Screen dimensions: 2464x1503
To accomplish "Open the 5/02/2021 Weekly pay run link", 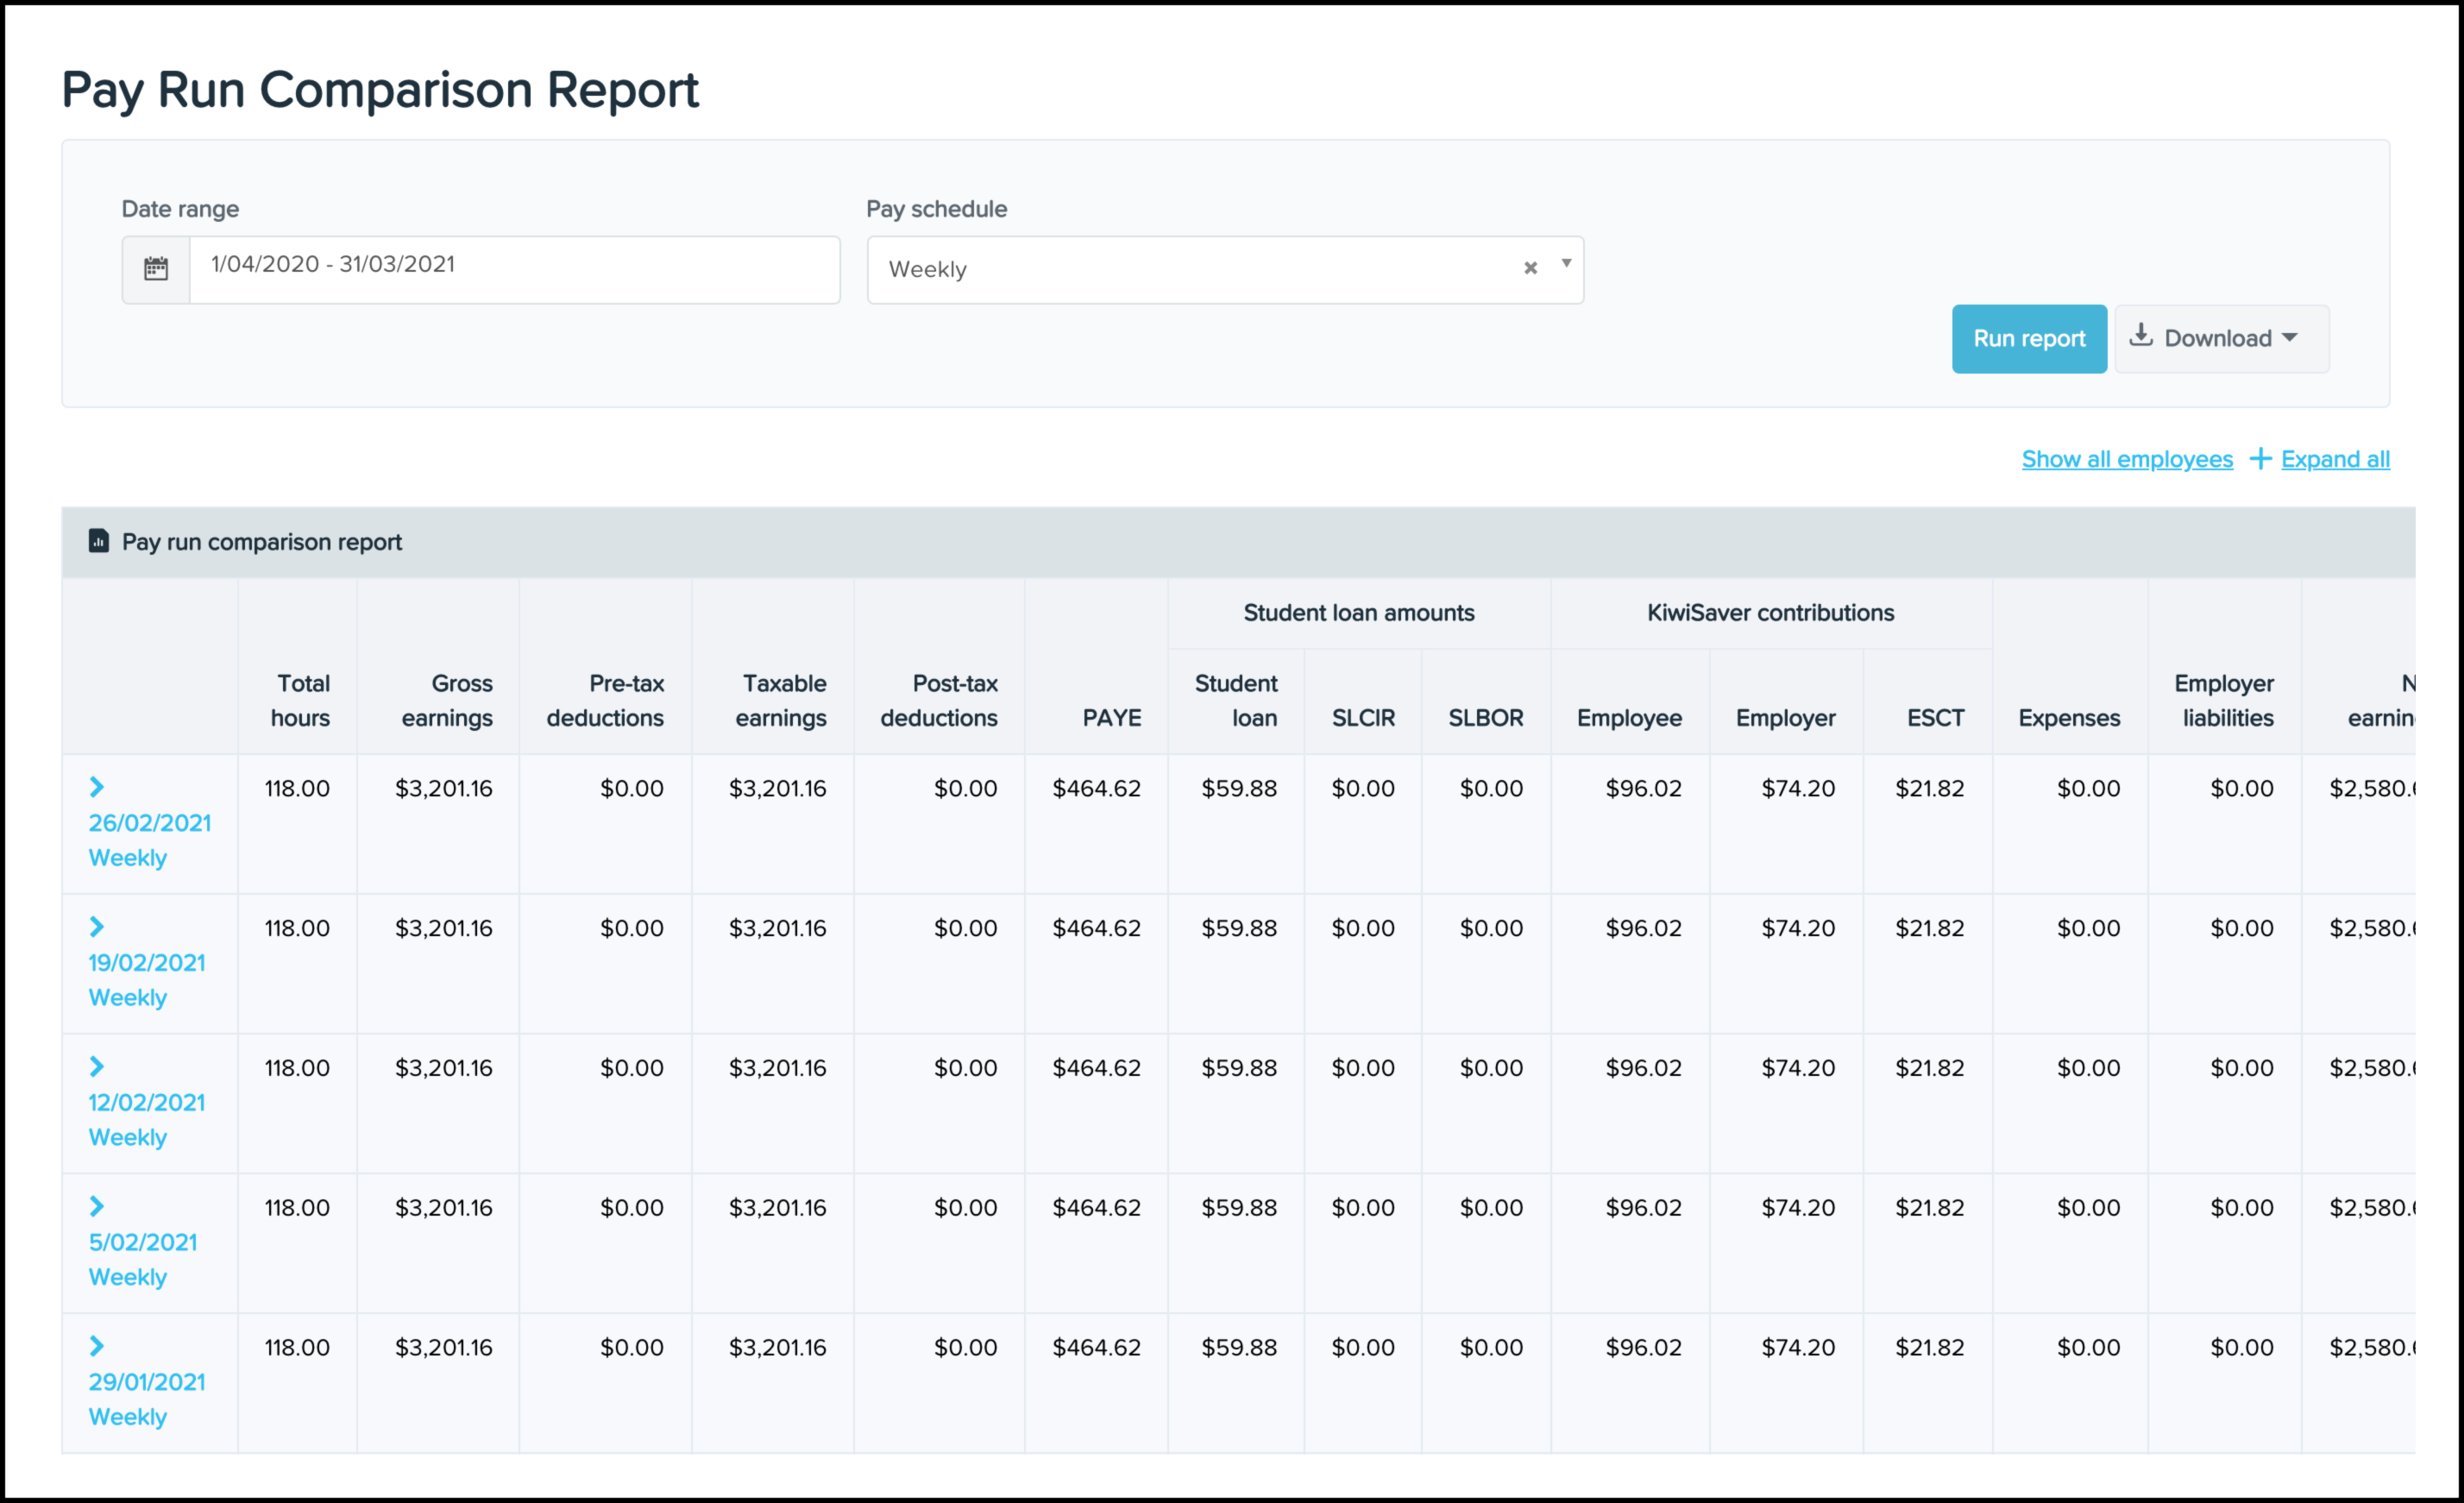I will click(143, 1260).
